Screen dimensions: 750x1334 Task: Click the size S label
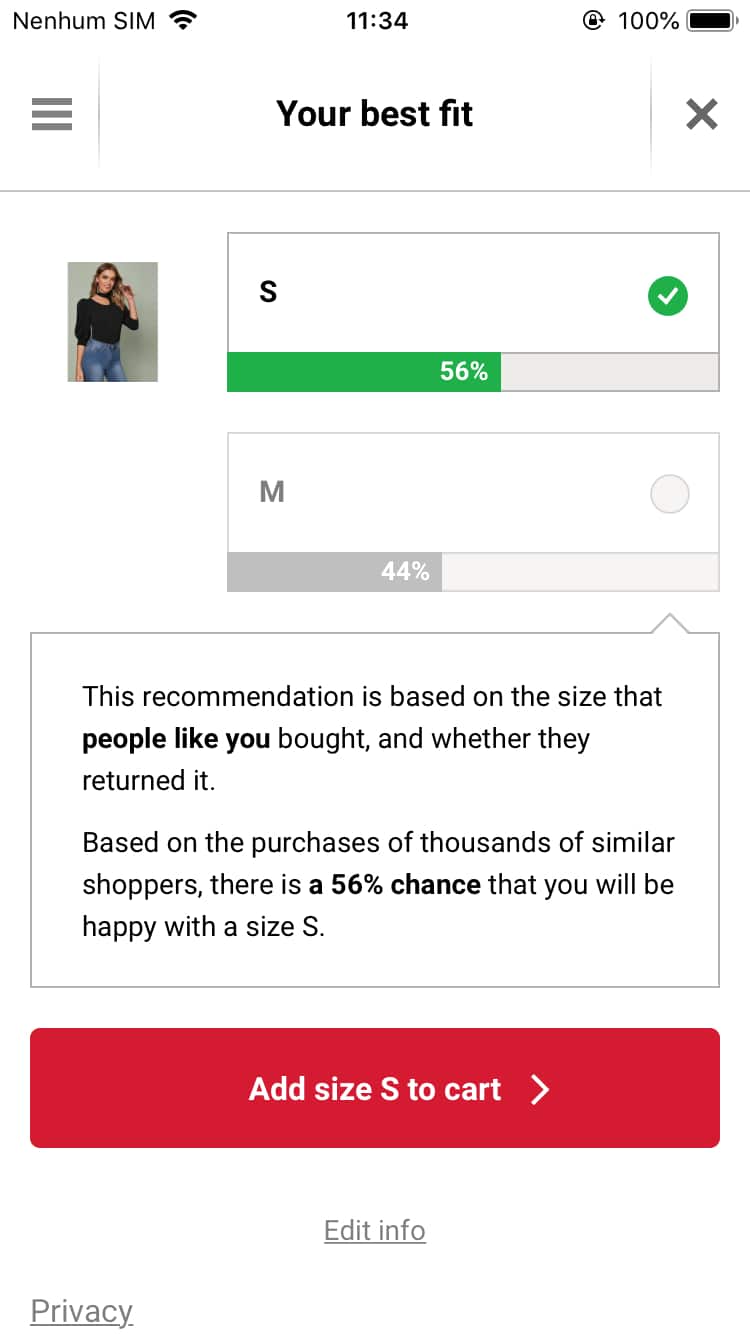click(x=268, y=292)
